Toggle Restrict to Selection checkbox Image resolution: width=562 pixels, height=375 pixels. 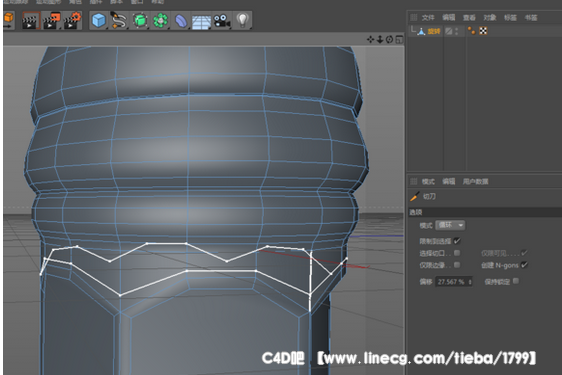click(x=457, y=241)
